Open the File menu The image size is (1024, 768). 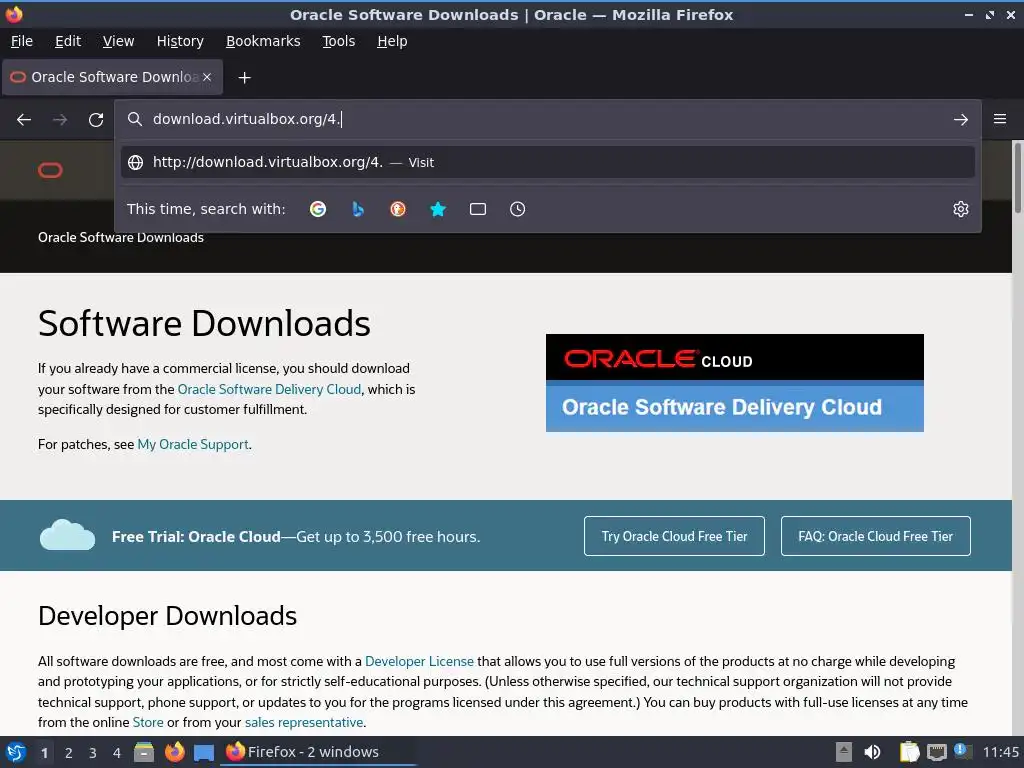coord(22,41)
